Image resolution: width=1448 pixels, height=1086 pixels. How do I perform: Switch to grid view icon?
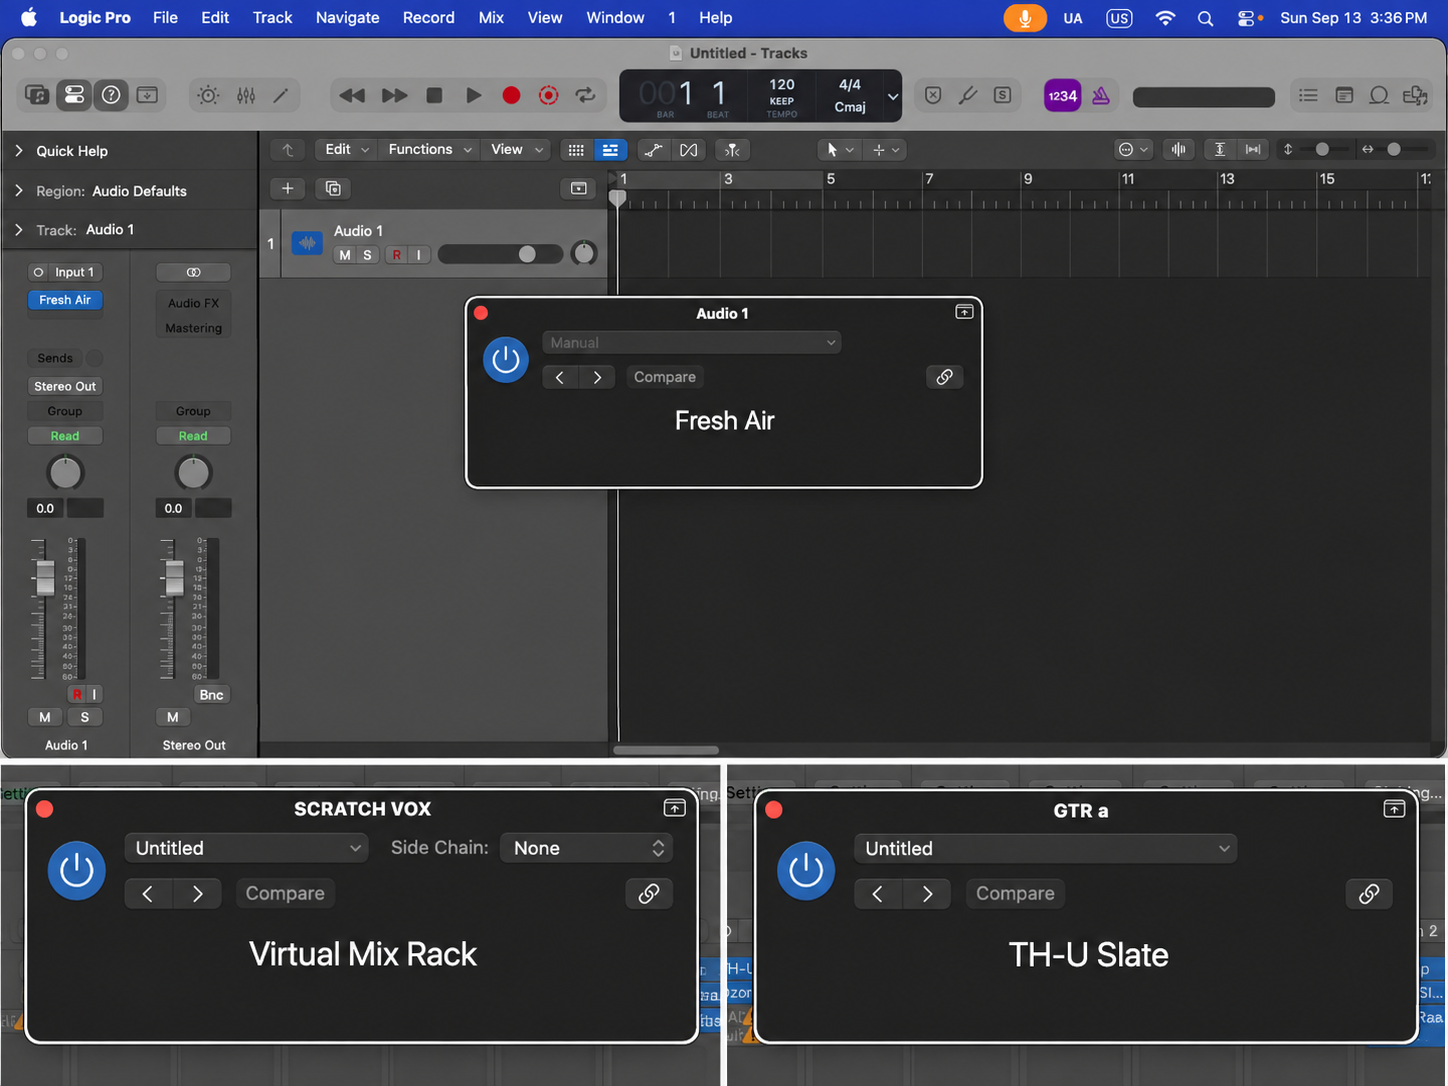point(576,150)
